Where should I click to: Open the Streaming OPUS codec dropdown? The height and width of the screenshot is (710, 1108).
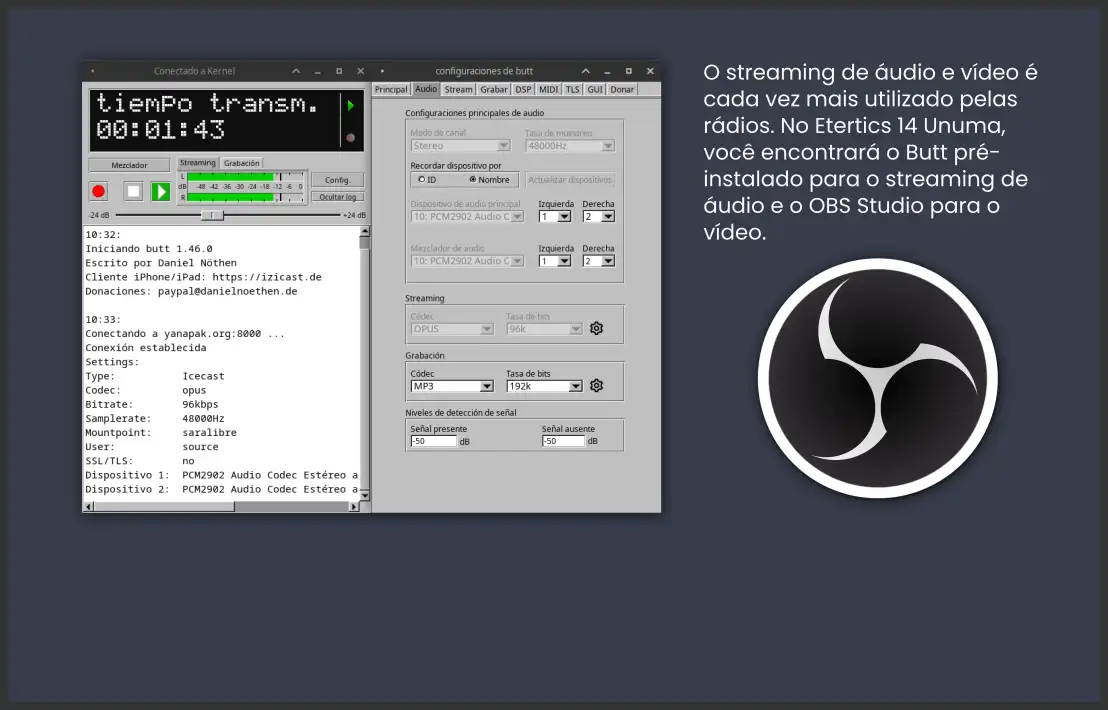coord(452,329)
